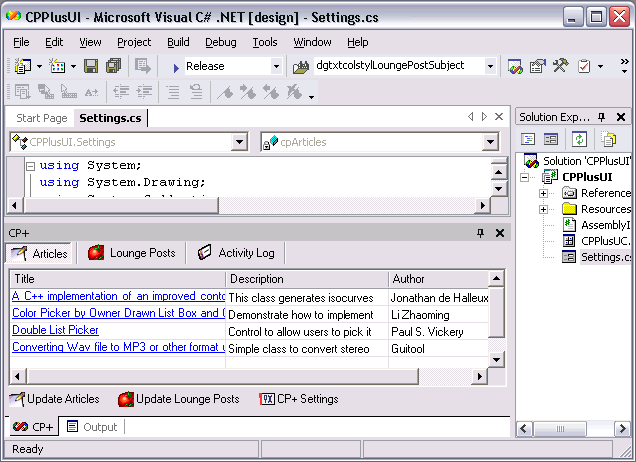
Task: Toggle auto-hide pin on Solution Explorer
Action: click(x=602, y=117)
